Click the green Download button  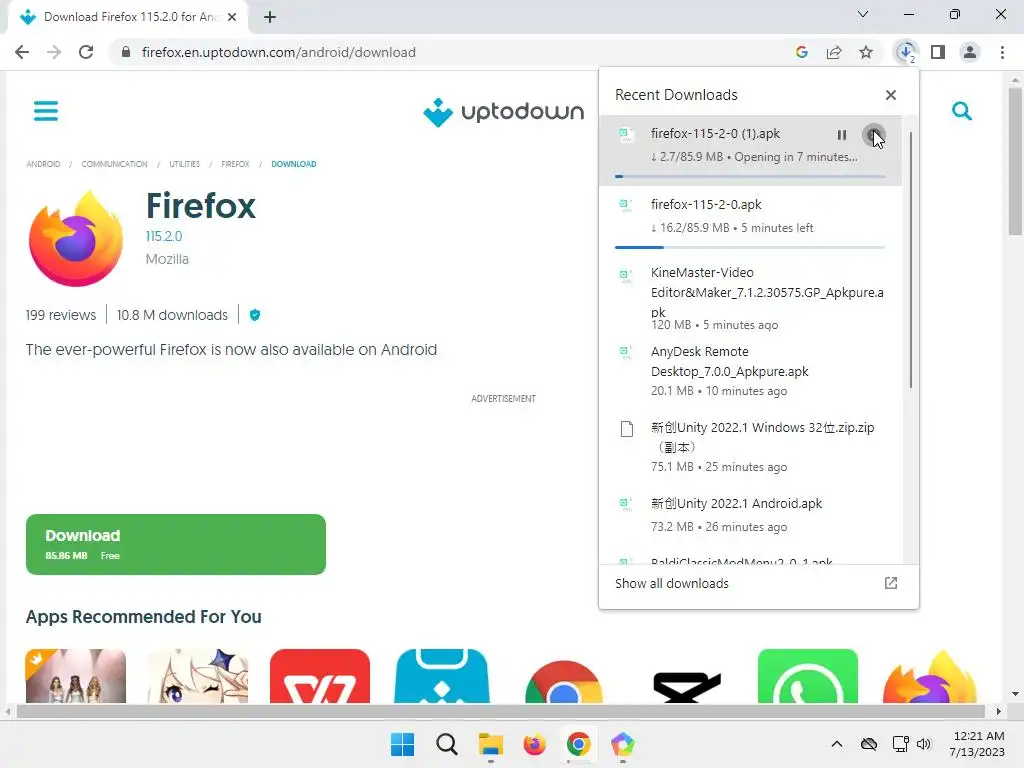click(176, 545)
